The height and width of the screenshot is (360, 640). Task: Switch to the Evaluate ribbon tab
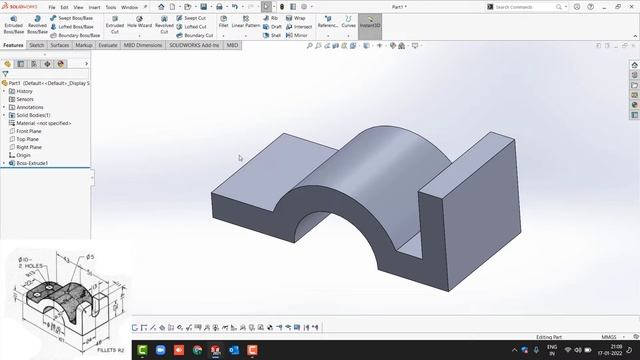108,45
